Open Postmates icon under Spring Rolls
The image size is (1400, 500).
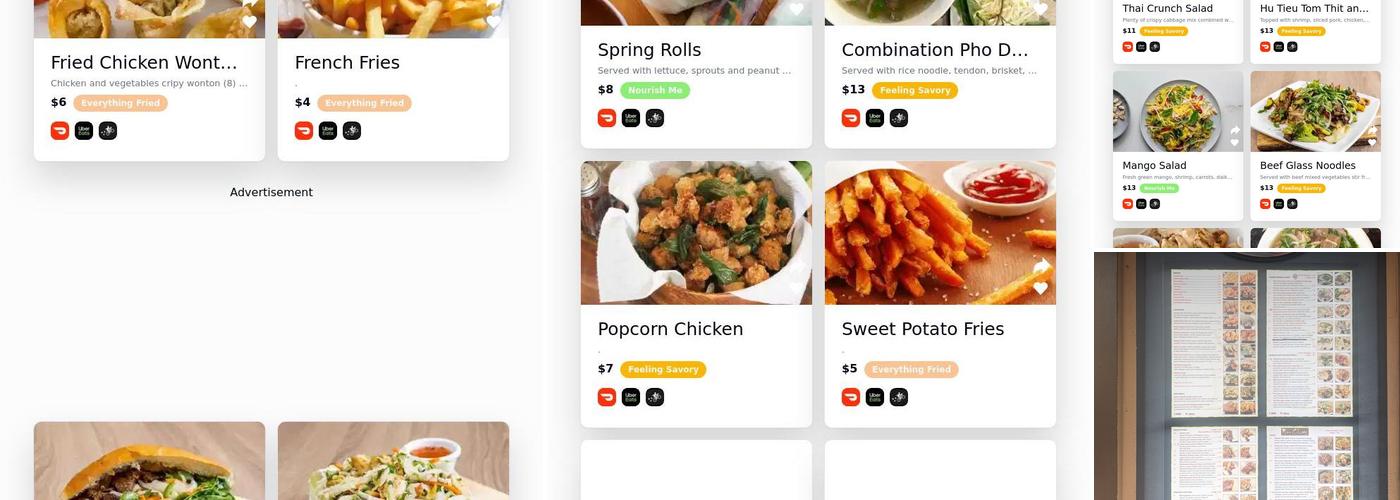click(655, 118)
